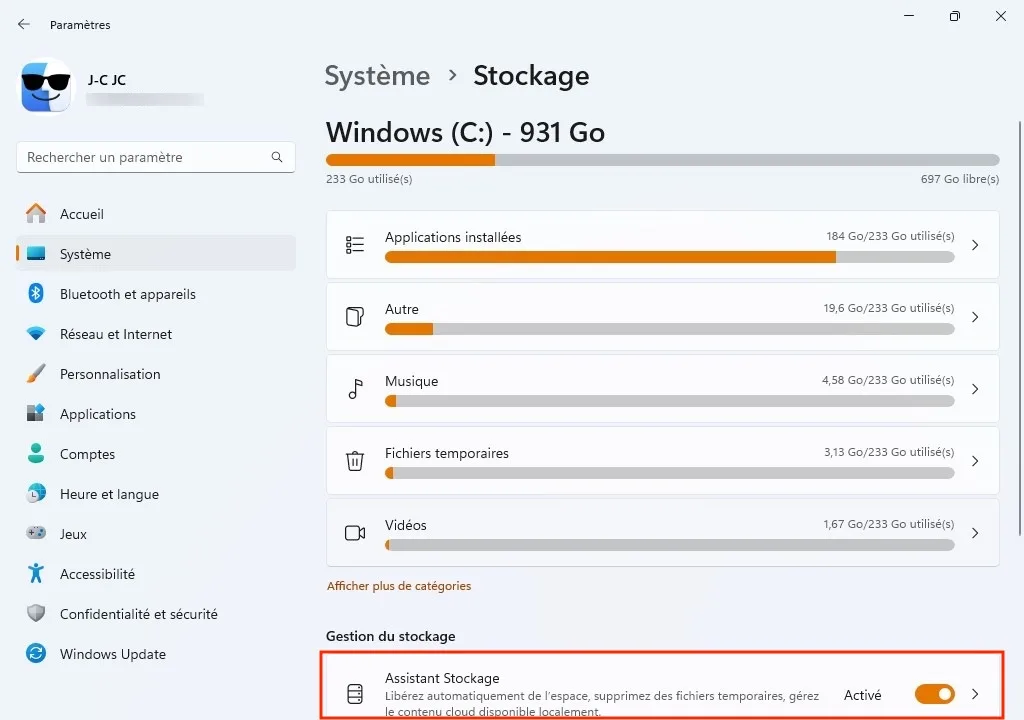Click the Musique note icon
Viewport: 1024px width, 720px height.
point(355,389)
